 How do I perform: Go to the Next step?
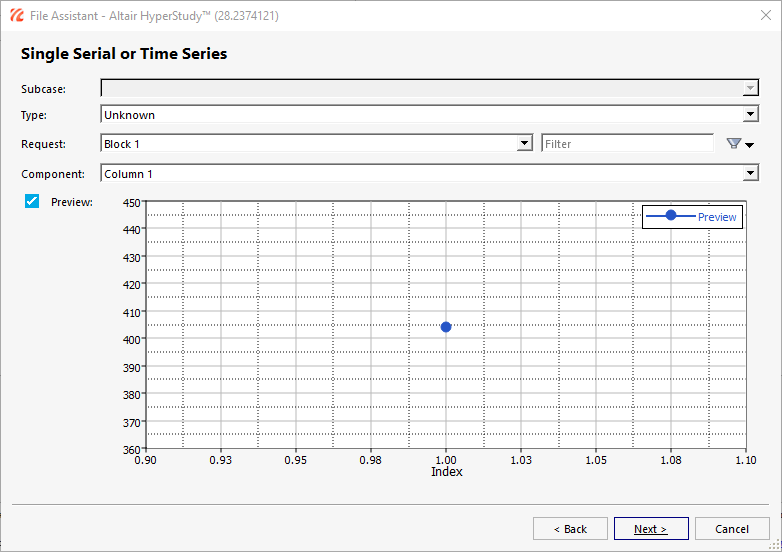(651, 529)
